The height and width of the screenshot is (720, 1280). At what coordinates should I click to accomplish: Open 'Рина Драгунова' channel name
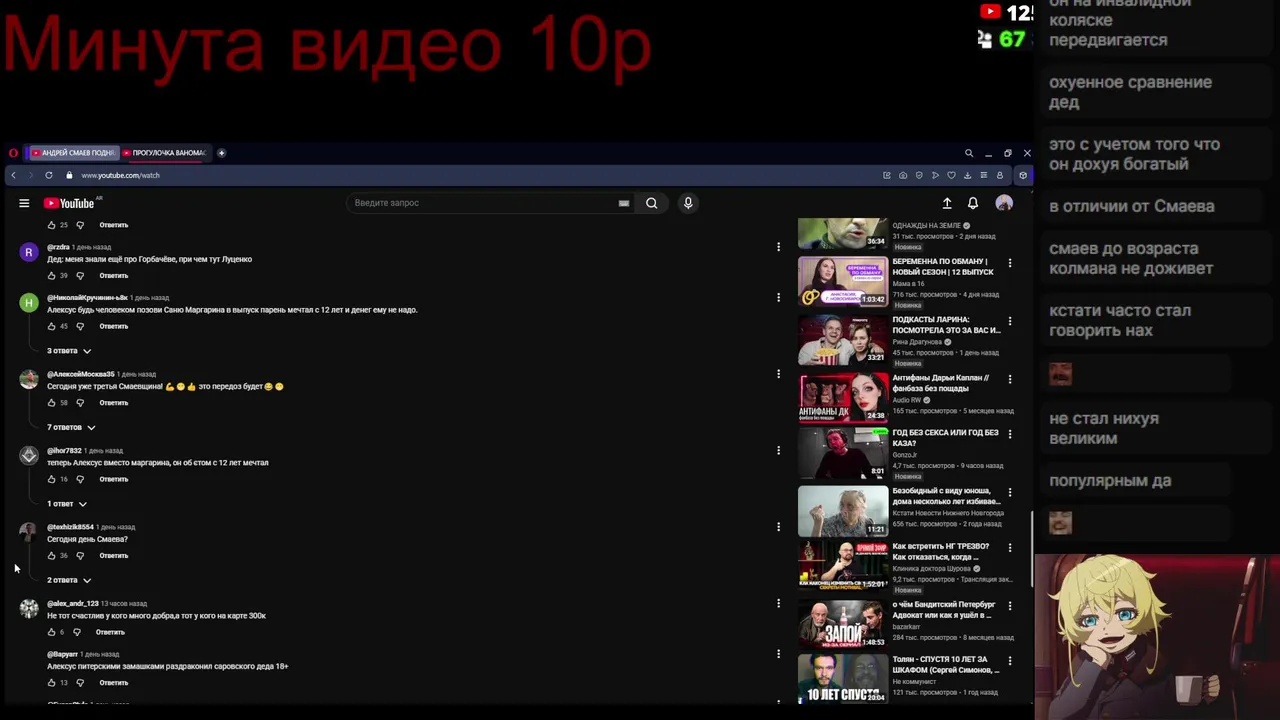918,342
